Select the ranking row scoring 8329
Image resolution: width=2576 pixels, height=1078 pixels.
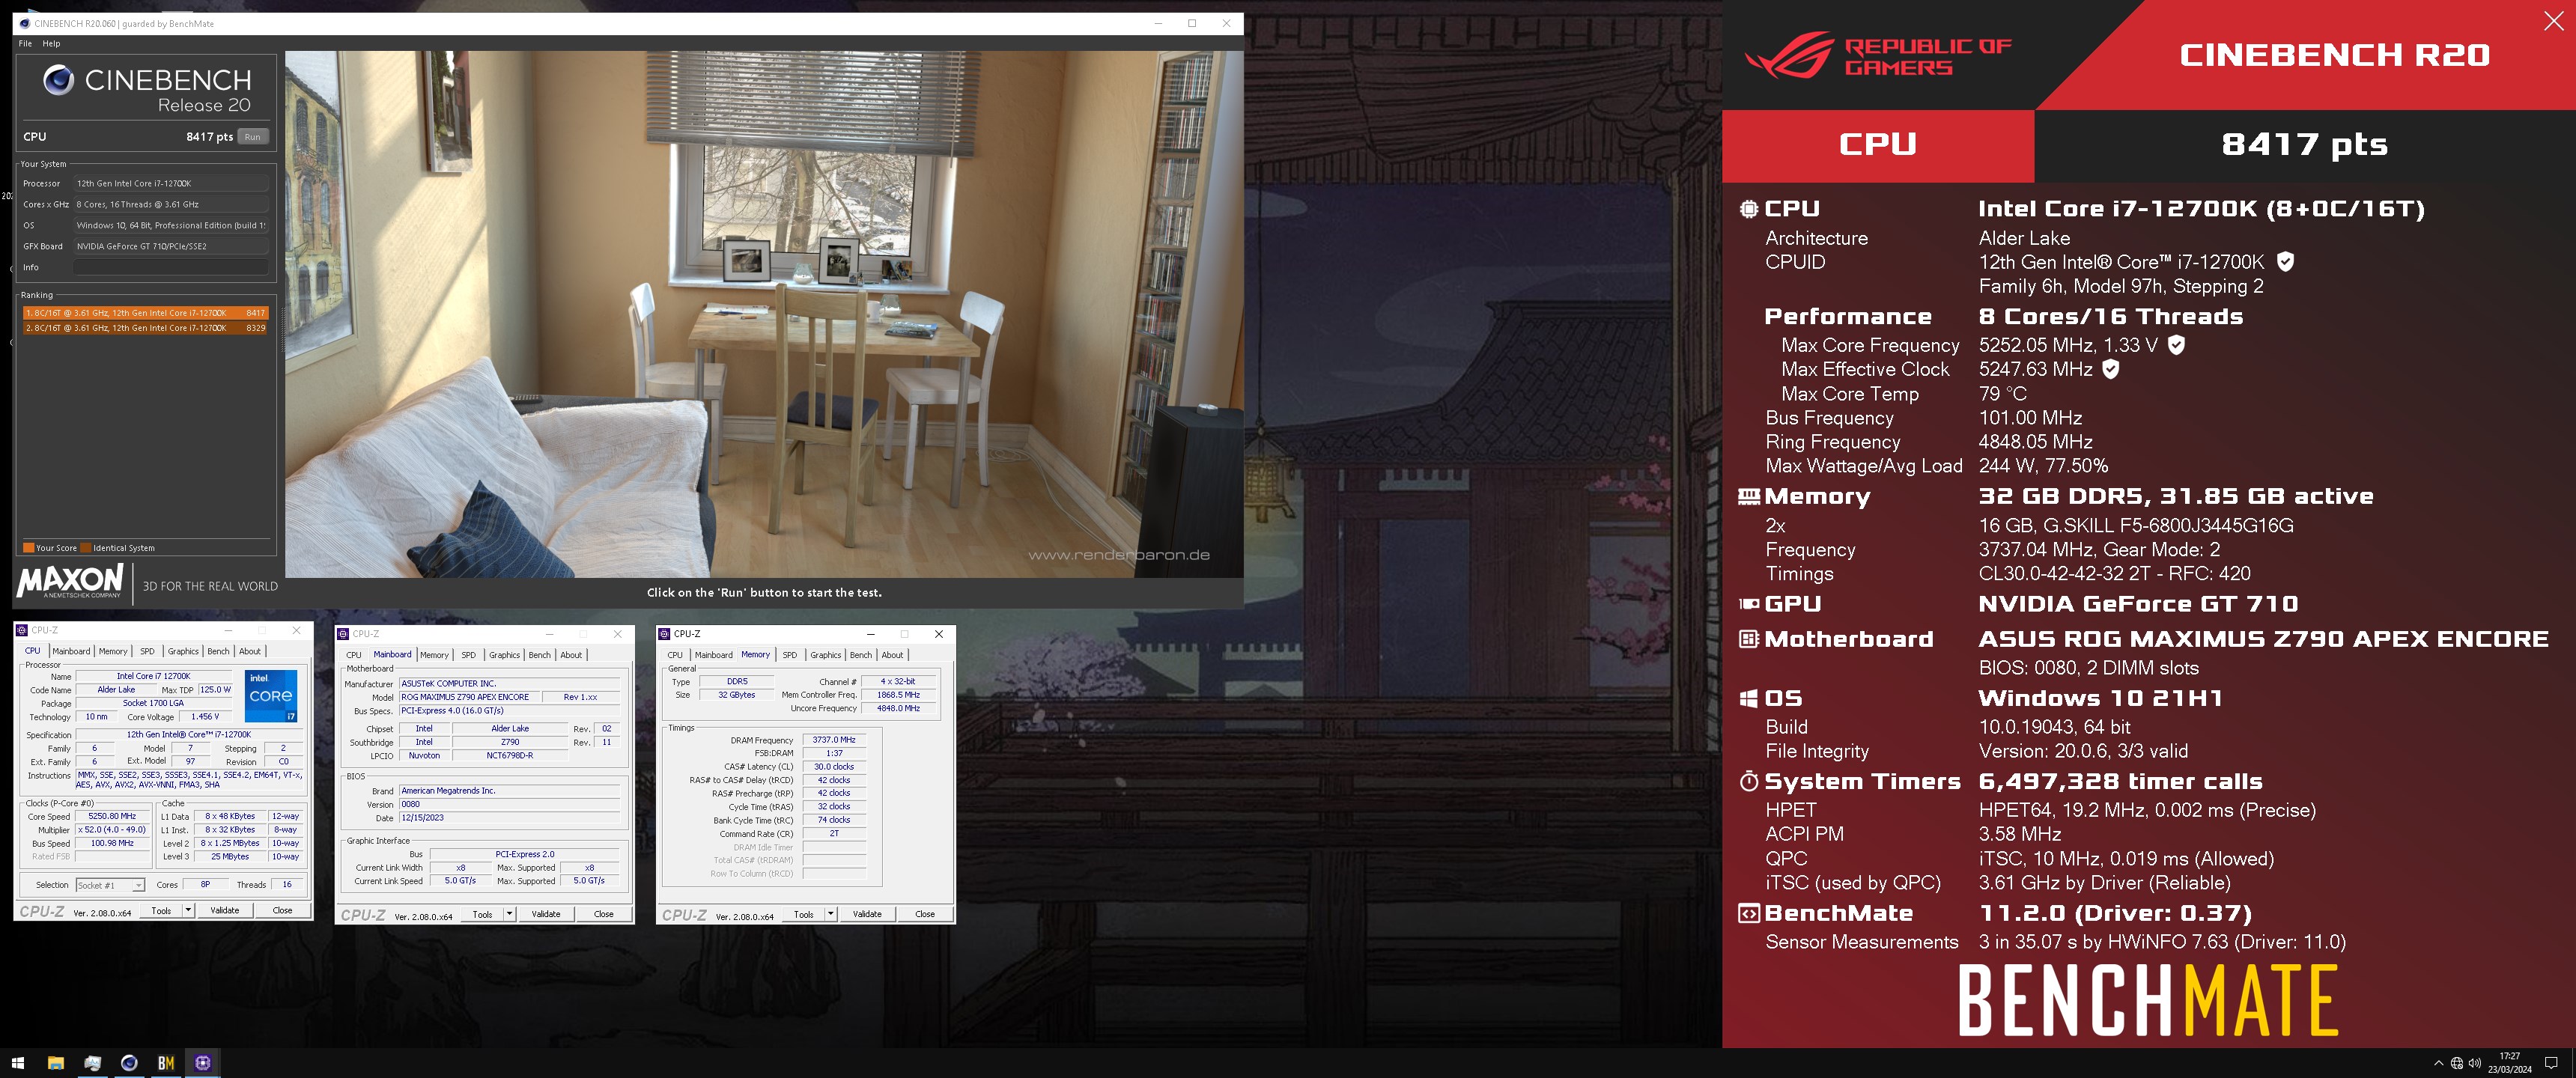tap(146, 328)
